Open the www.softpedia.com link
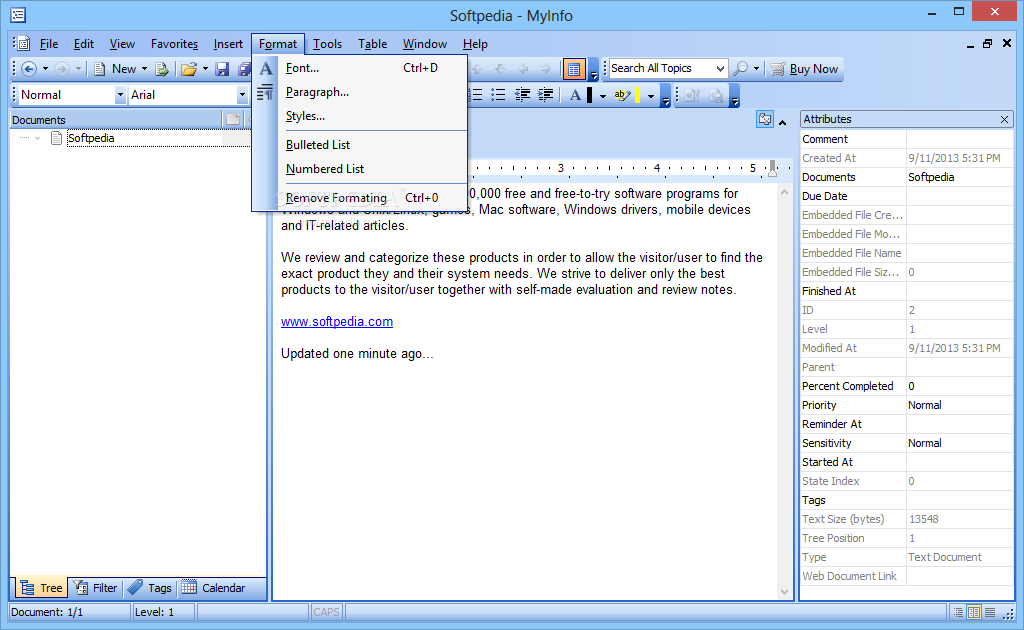 point(337,322)
